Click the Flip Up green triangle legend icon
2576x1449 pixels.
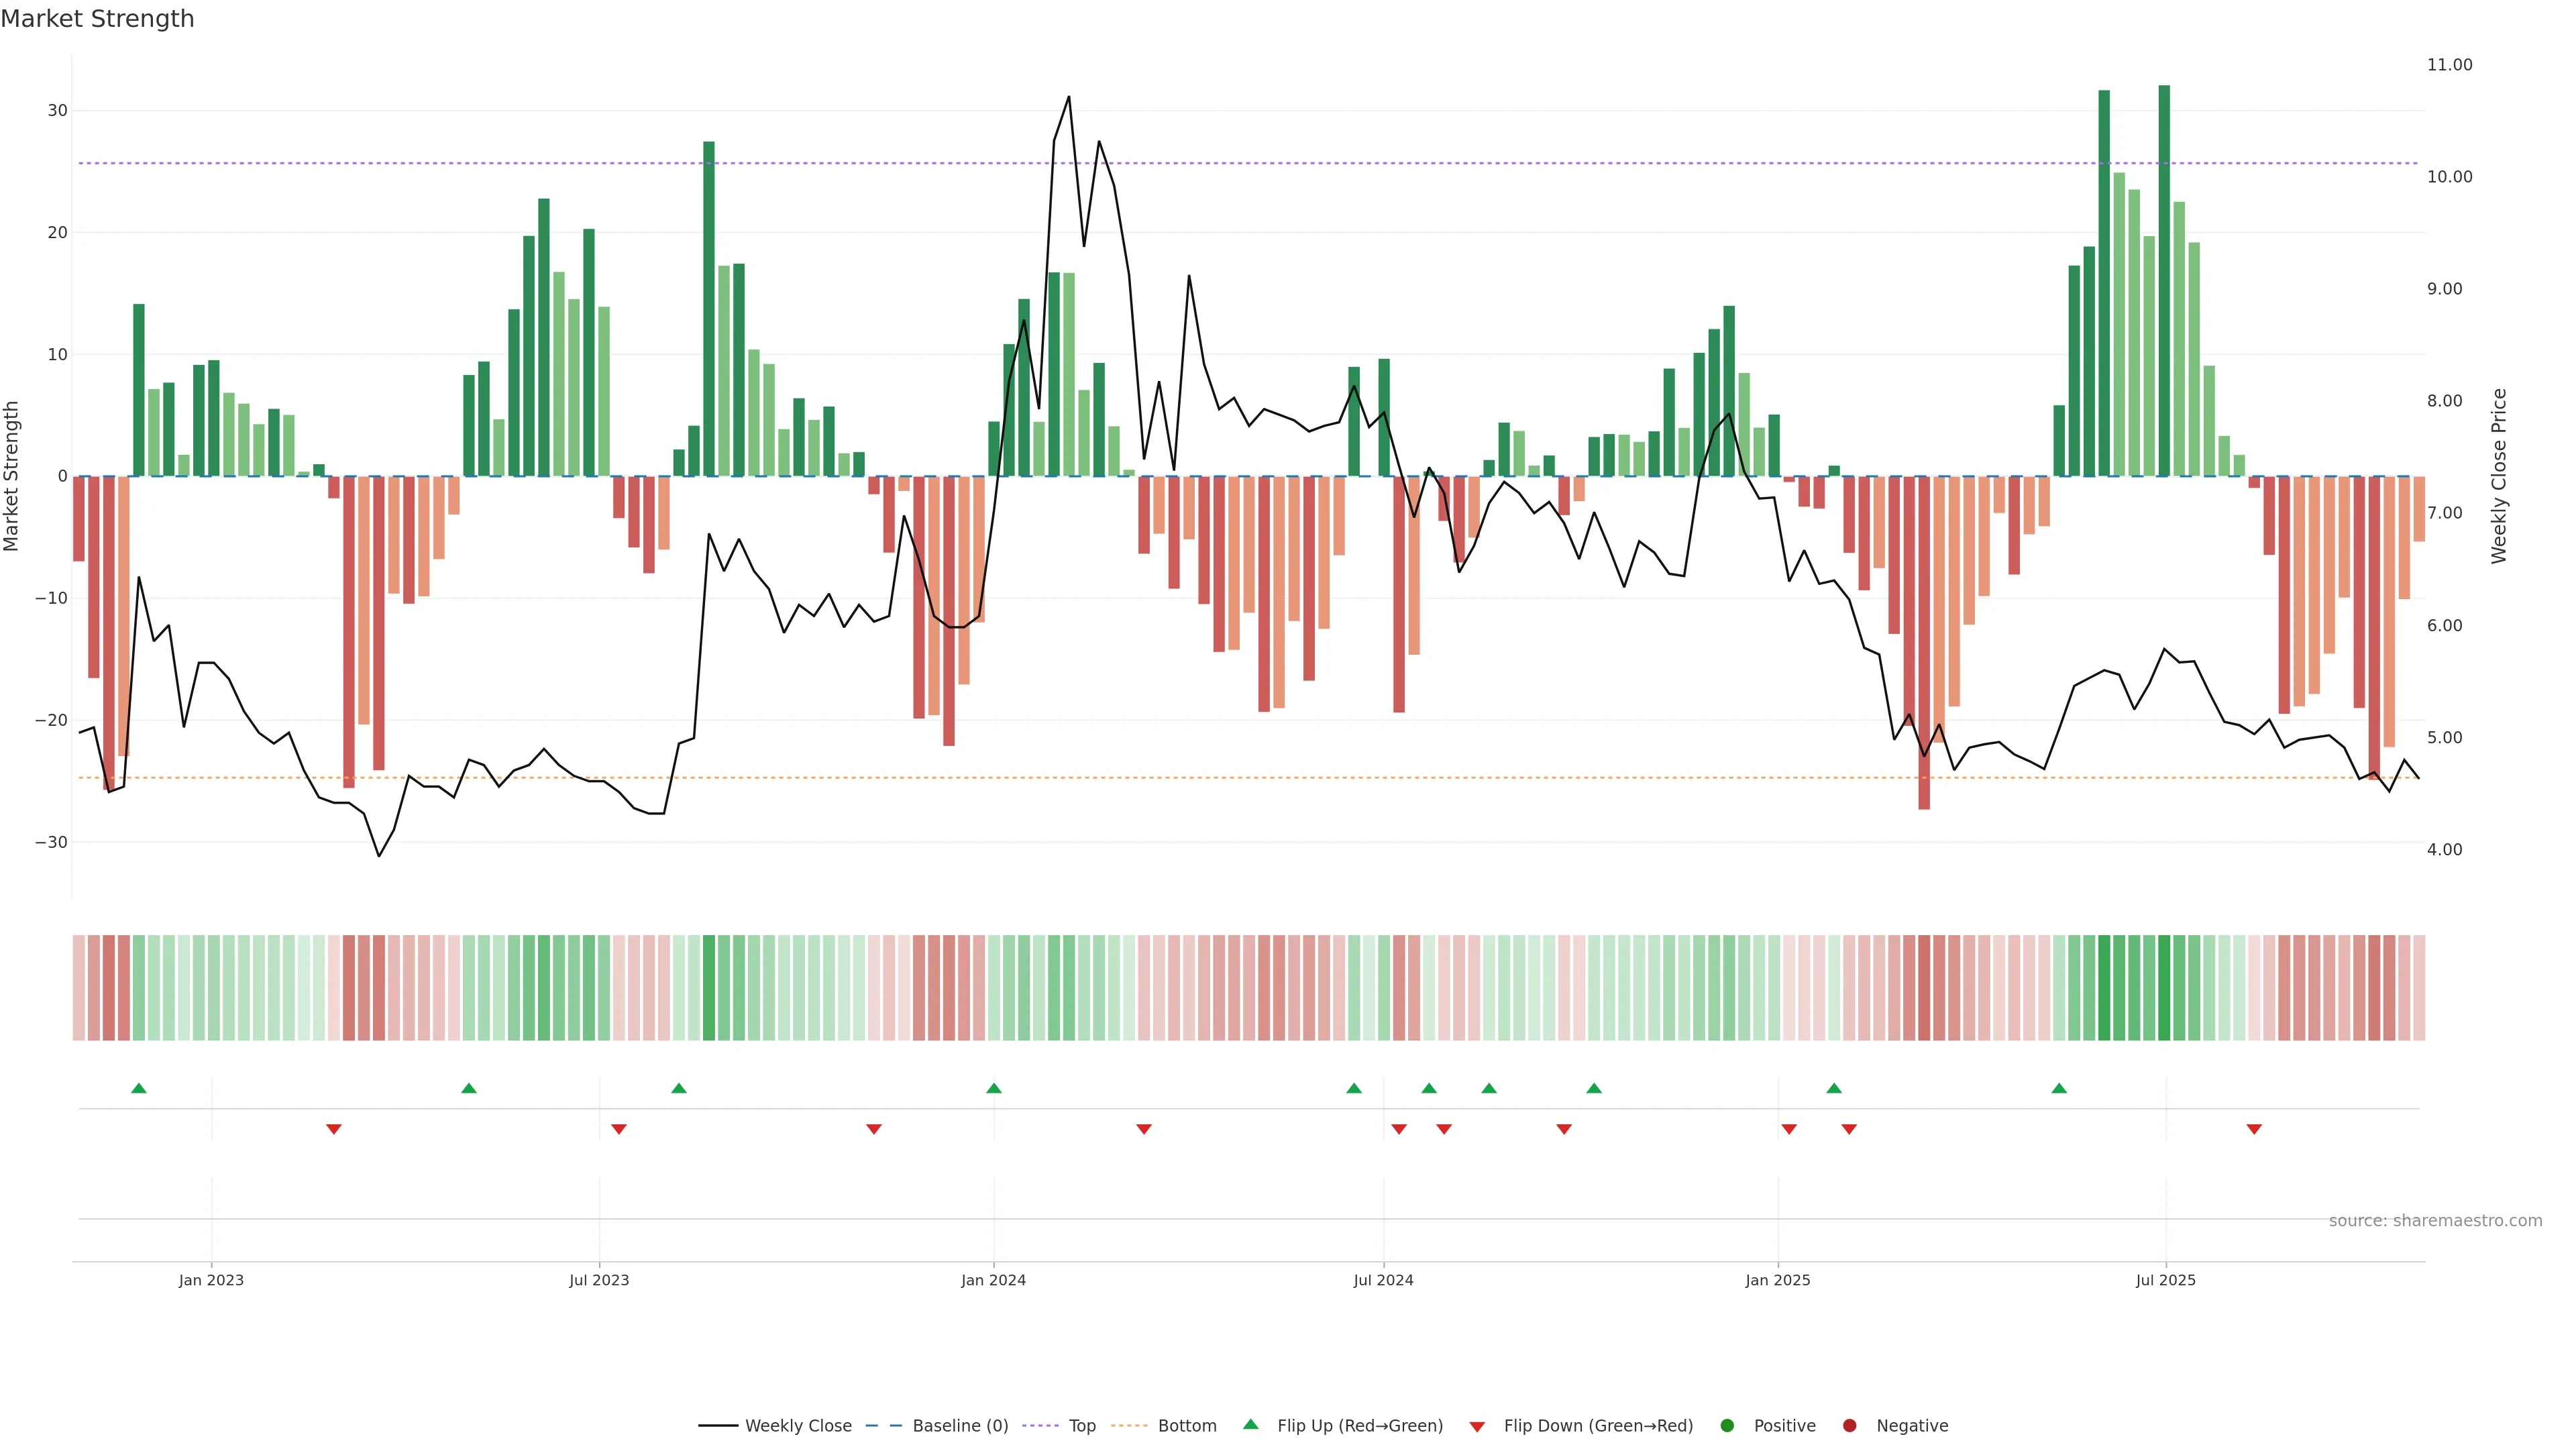tap(1250, 1424)
